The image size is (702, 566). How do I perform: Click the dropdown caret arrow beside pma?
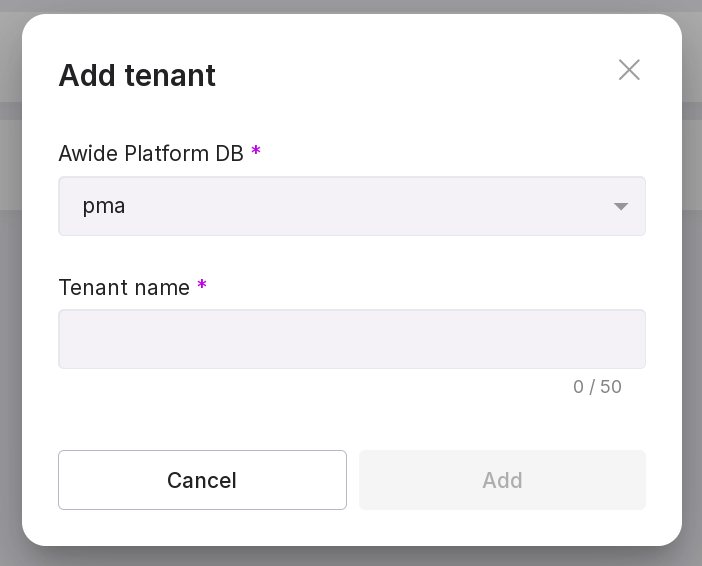(621, 207)
